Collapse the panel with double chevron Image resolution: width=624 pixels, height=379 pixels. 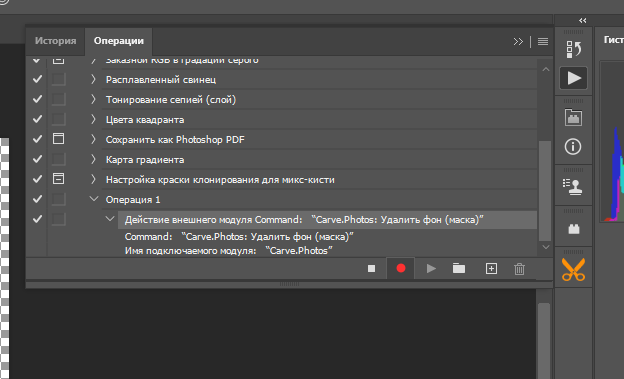(518, 41)
